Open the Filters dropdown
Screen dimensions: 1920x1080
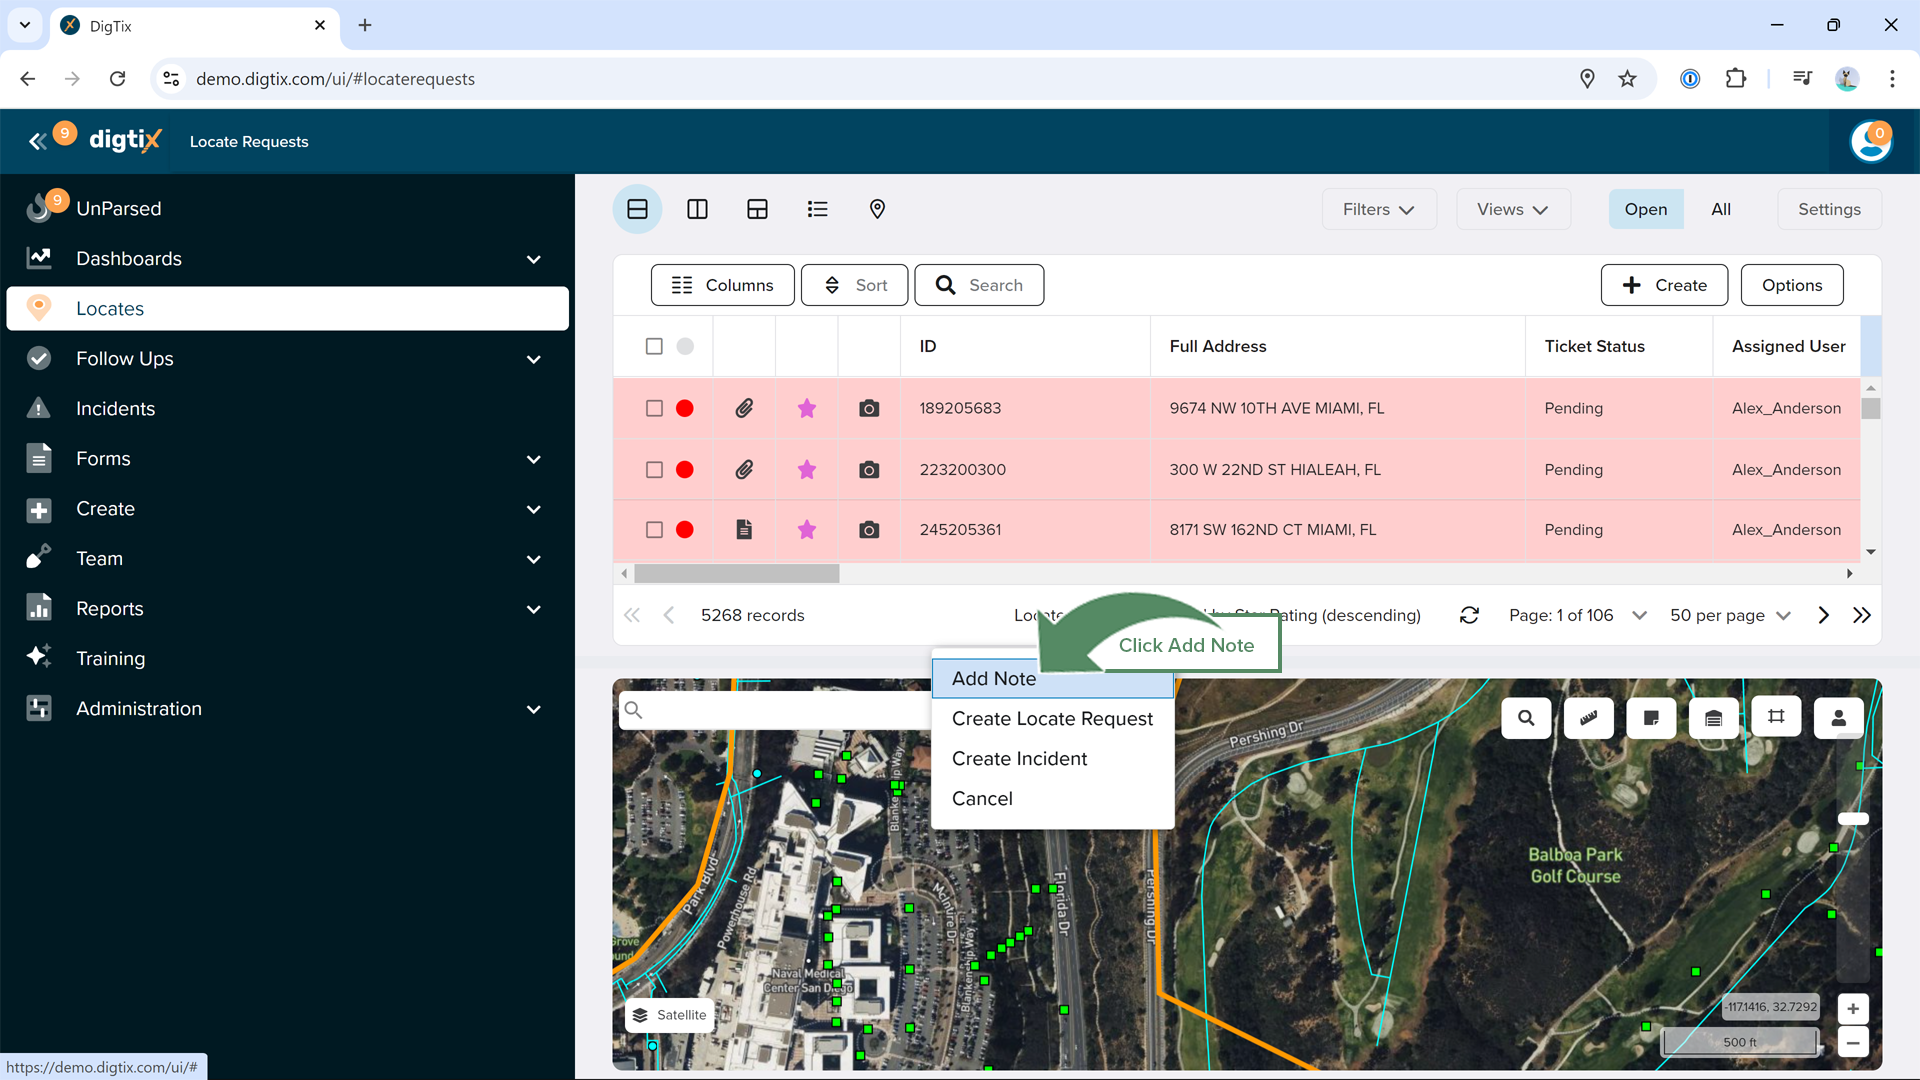pyautogui.click(x=1378, y=209)
